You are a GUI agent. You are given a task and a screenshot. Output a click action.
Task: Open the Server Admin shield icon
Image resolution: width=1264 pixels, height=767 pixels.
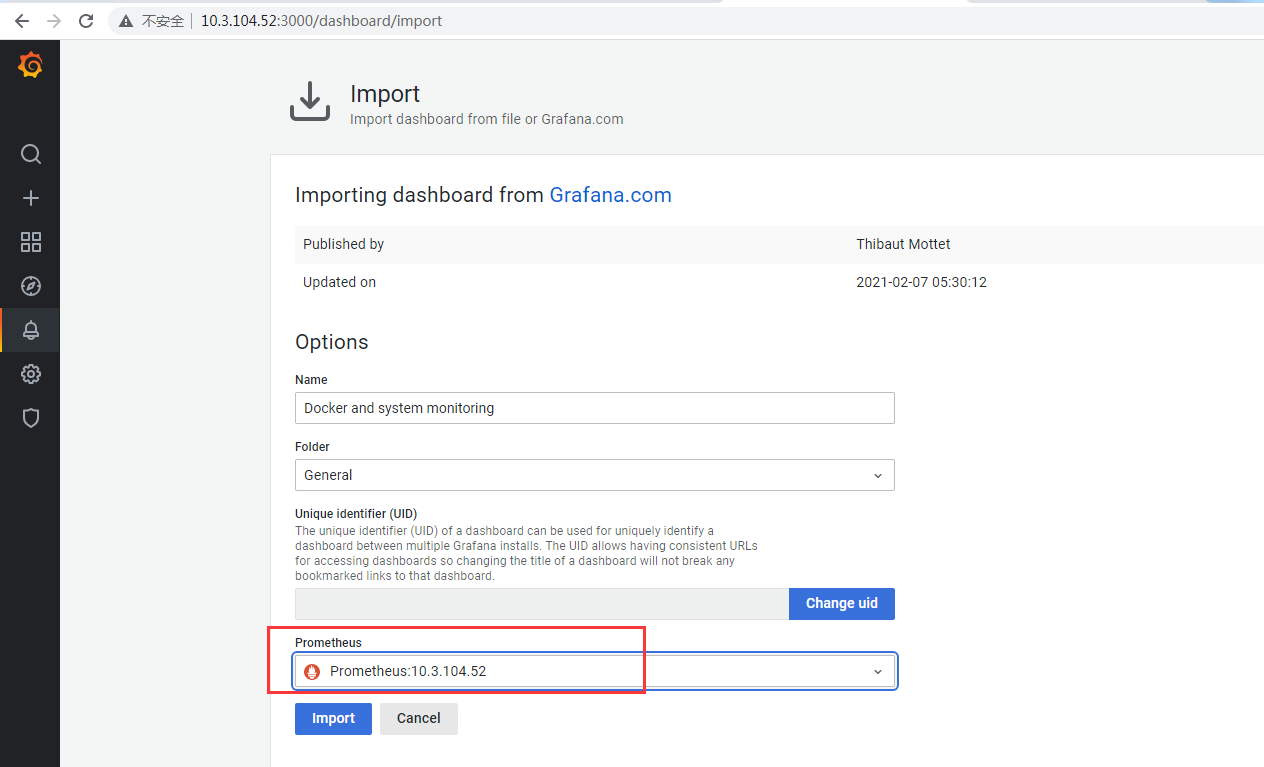(x=31, y=418)
